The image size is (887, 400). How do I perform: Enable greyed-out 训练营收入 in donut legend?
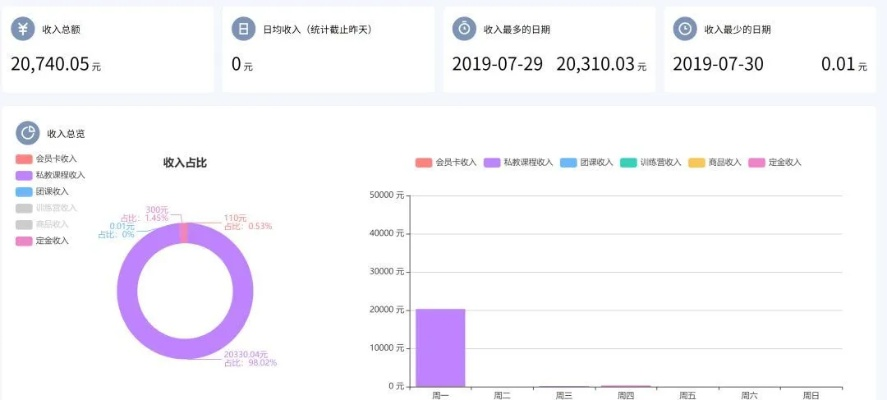46,208
